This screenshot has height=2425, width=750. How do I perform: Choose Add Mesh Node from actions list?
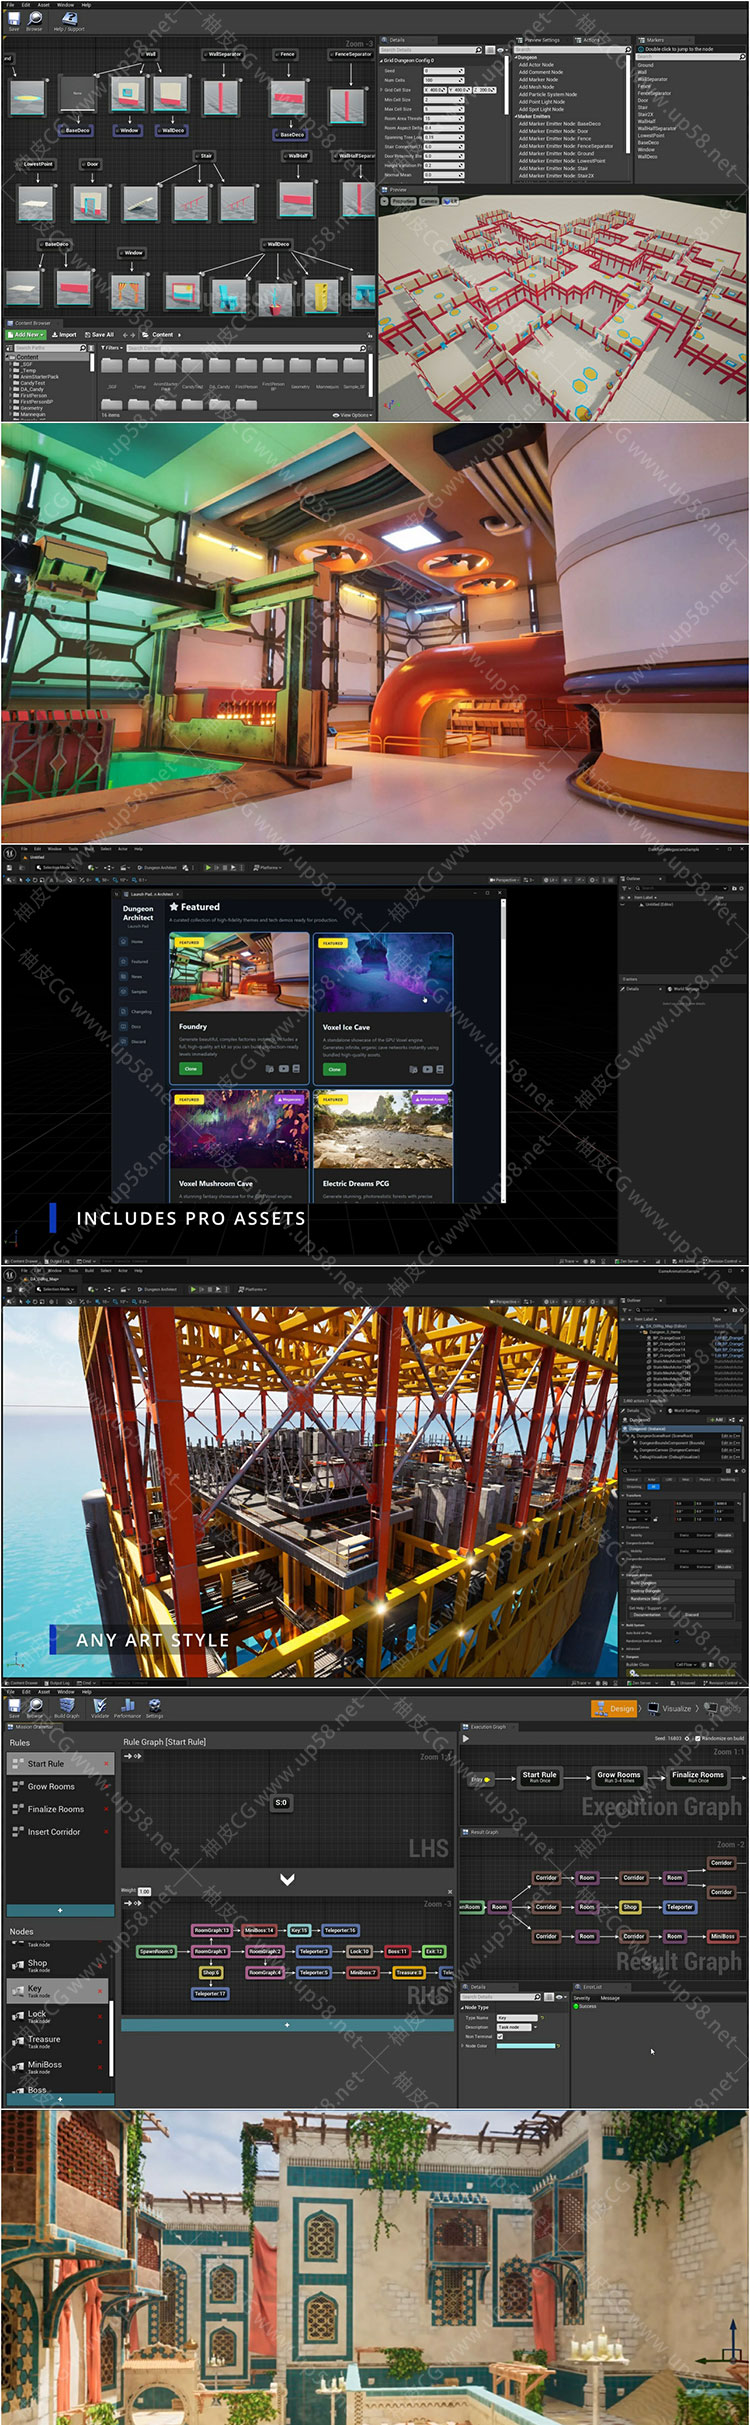click(x=538, y=87)
